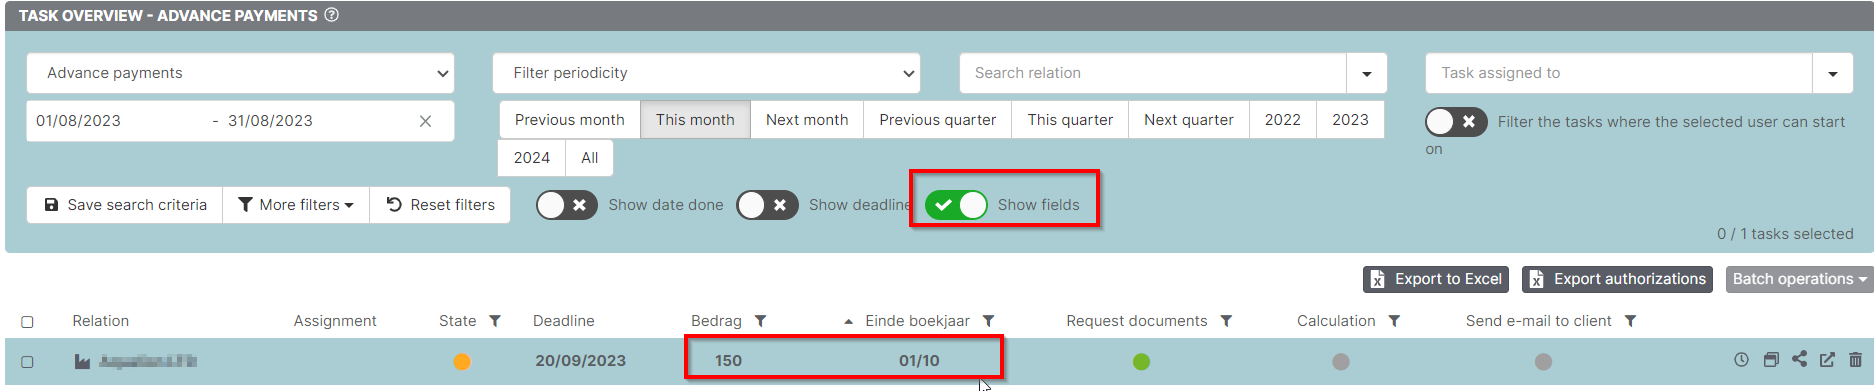
Task: Expand the Filter periodicity dropdown
Action: tap(706, 73)
